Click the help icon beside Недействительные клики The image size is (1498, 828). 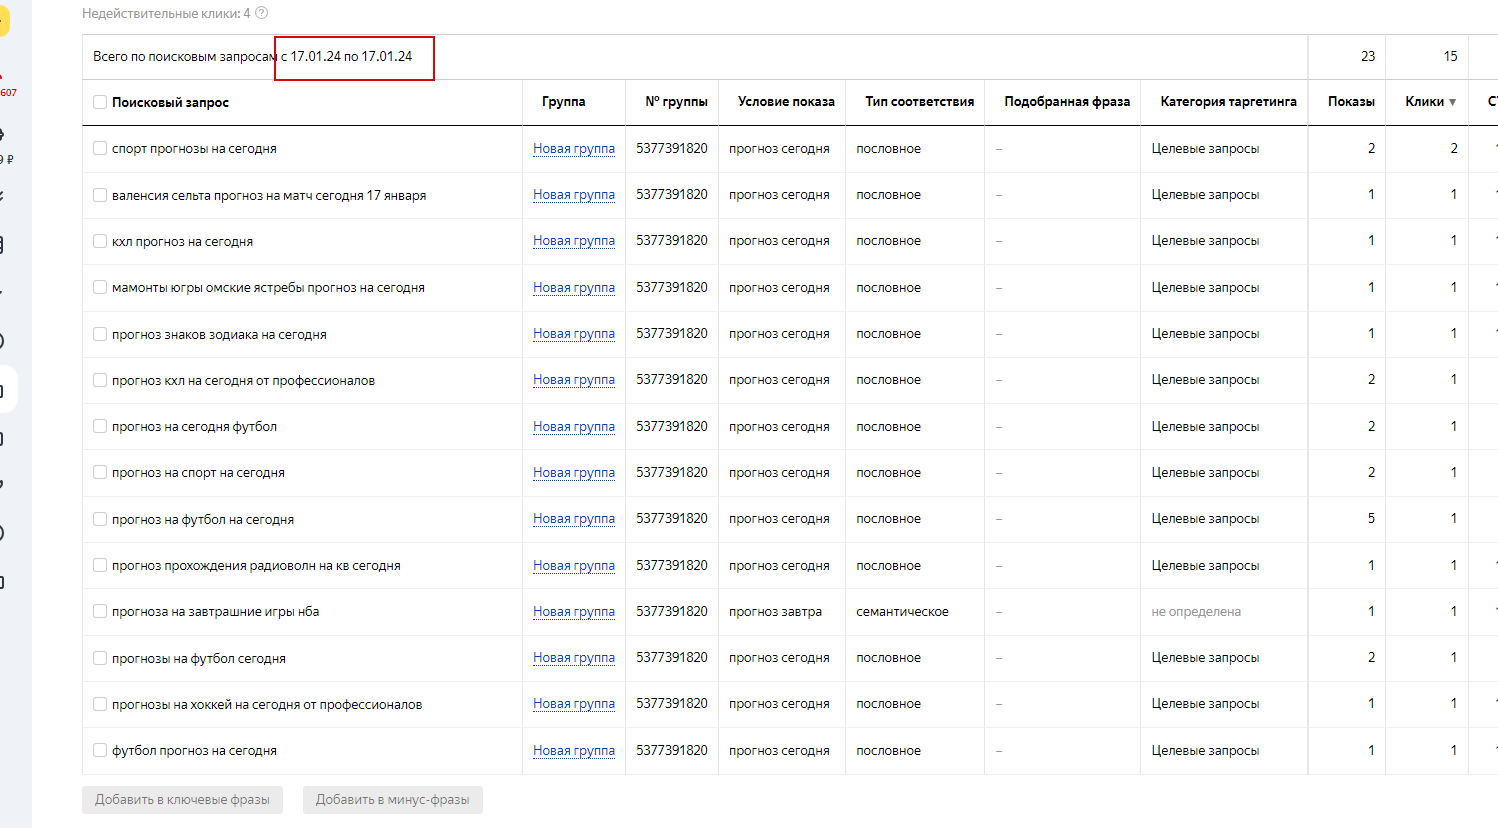(262, 13)
